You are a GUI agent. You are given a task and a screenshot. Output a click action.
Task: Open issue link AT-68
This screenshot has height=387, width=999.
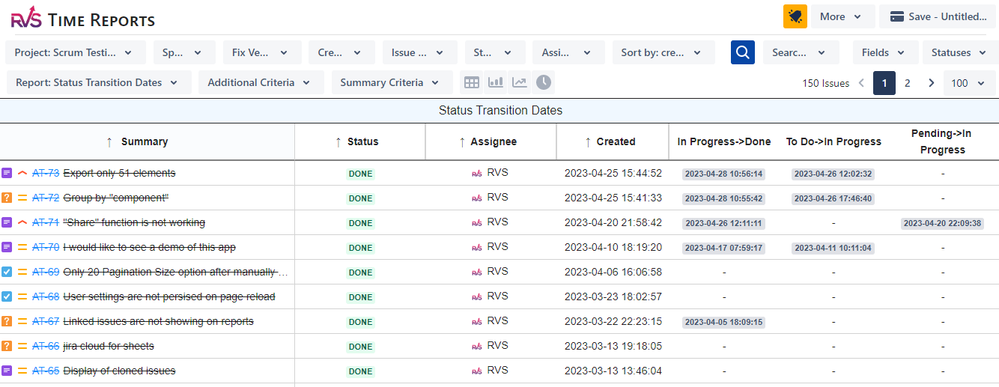45,296
